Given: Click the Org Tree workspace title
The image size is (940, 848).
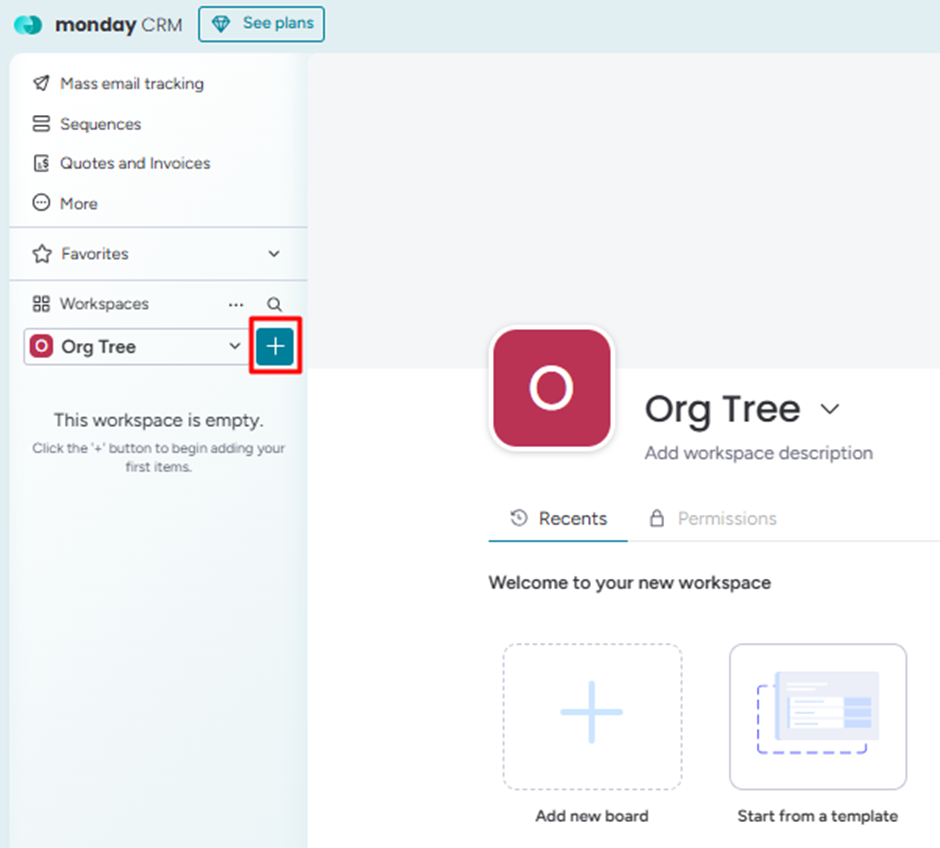Looking at the screenshot, I should (x=722, y=409).
